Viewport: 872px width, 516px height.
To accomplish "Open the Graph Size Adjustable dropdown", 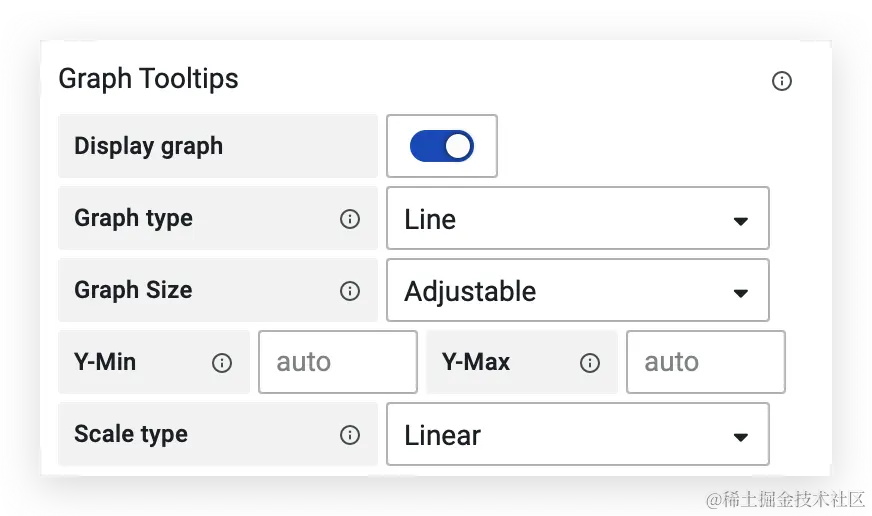I will click(578, 290).
